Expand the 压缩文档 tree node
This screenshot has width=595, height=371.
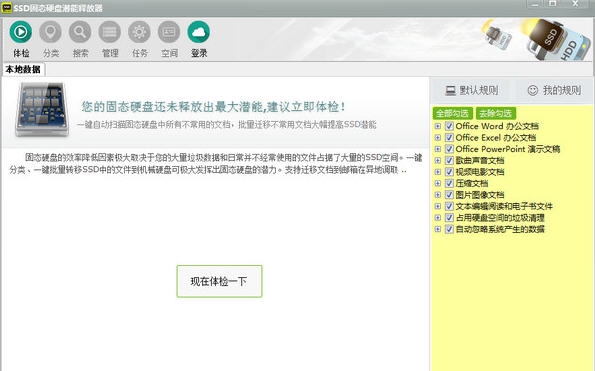[x=438, y=183]
